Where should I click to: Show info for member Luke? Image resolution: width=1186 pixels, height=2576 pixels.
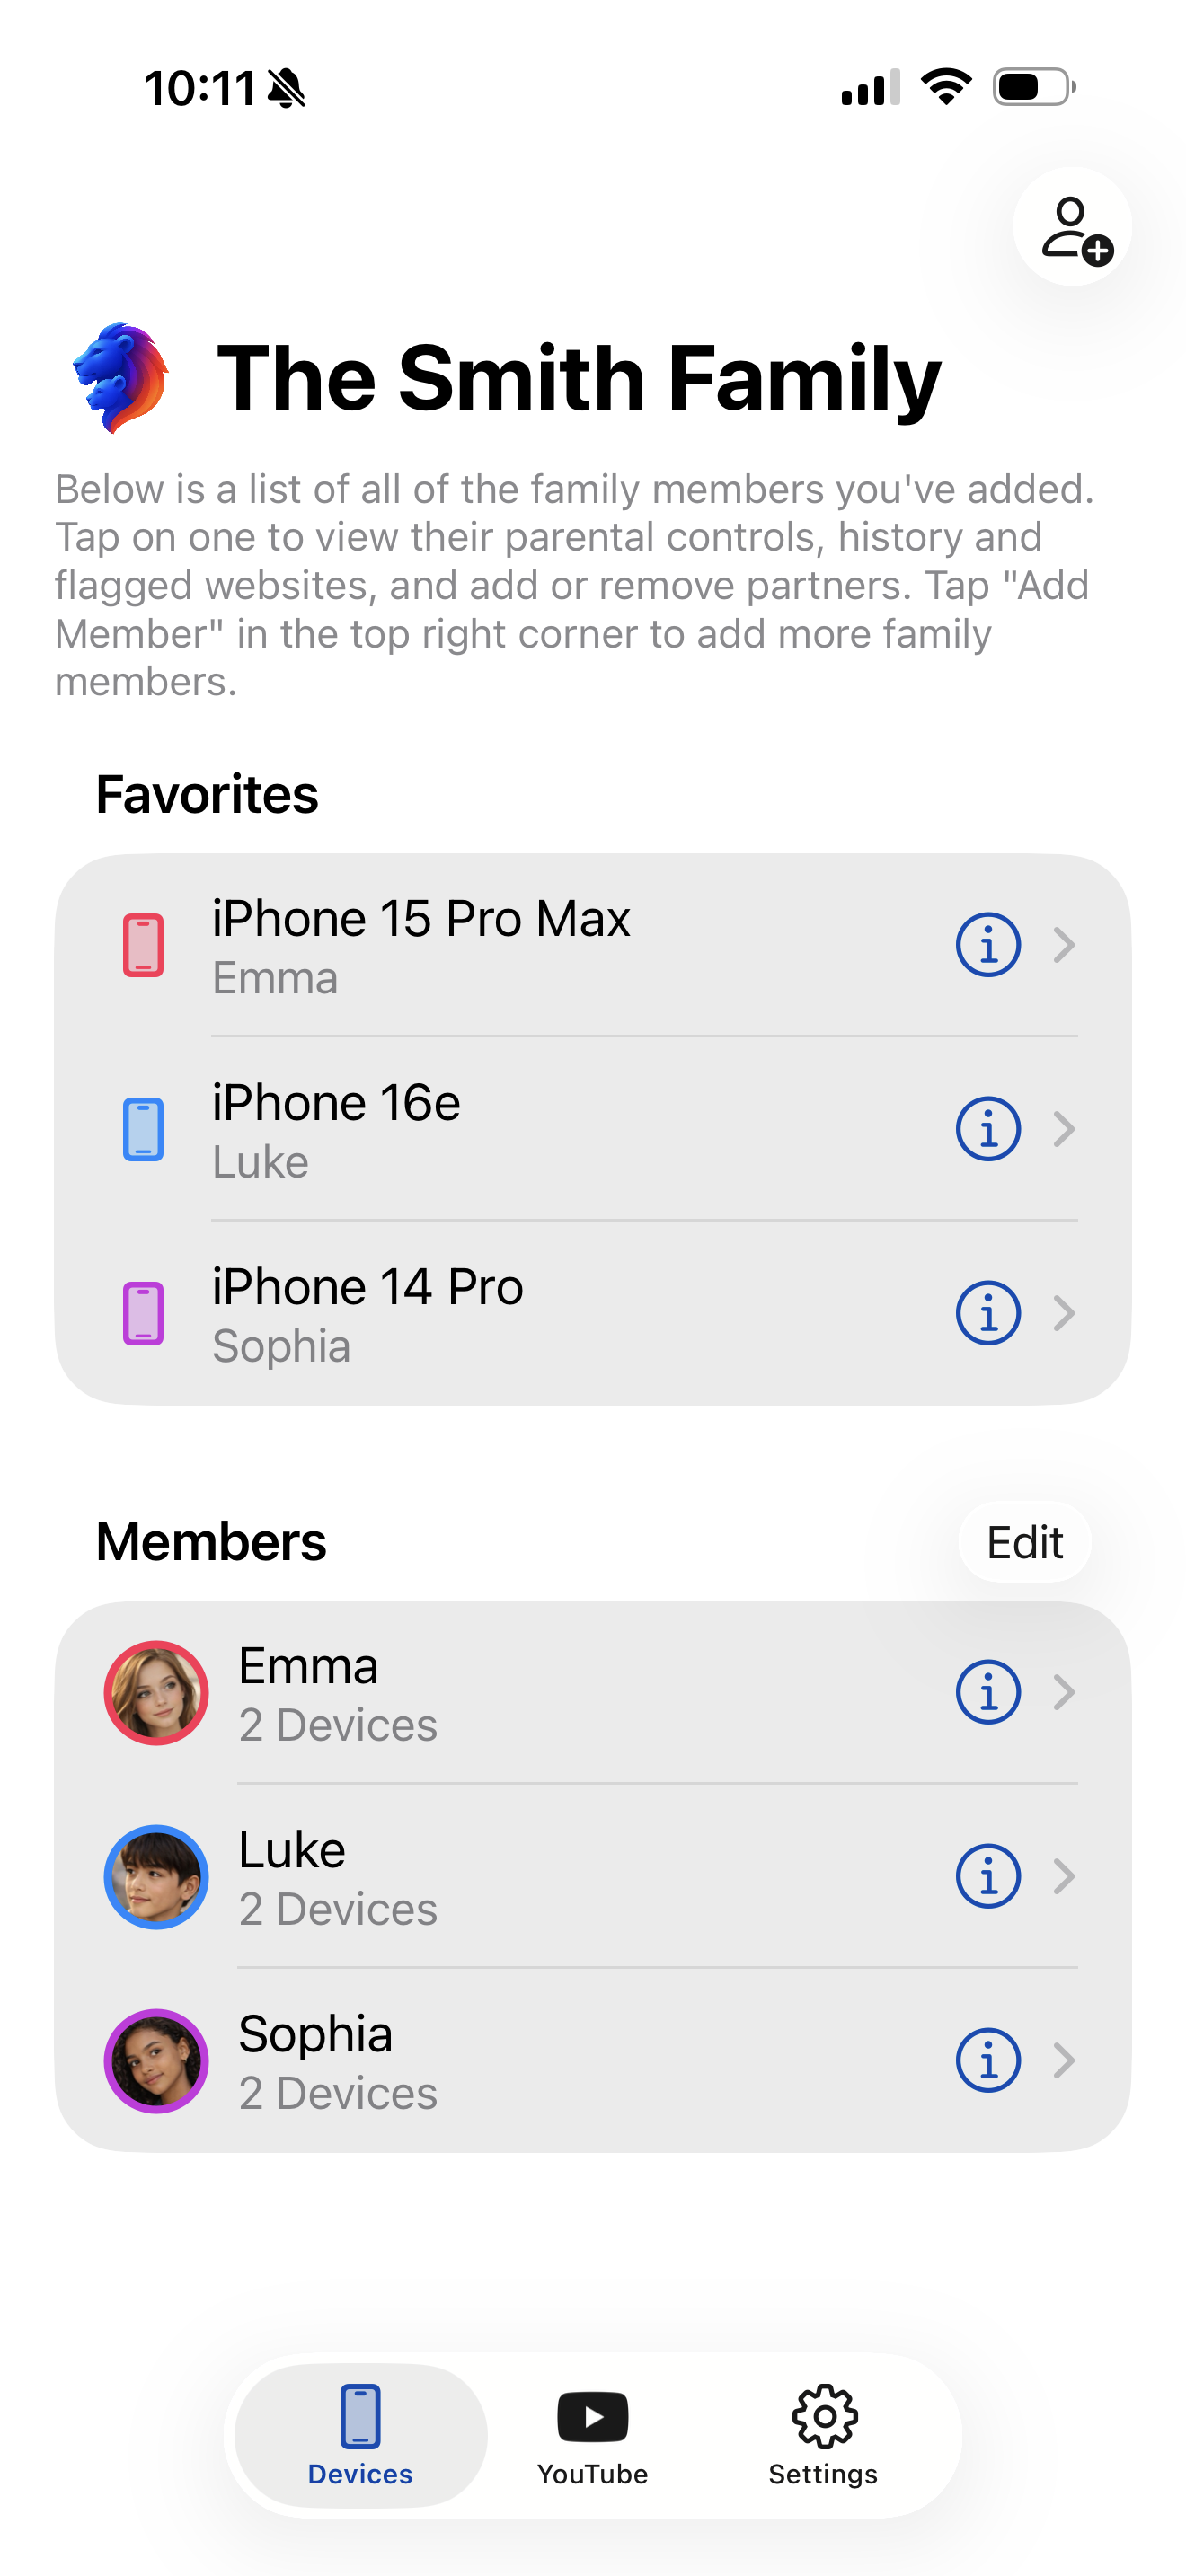[x=987, y=1876]
